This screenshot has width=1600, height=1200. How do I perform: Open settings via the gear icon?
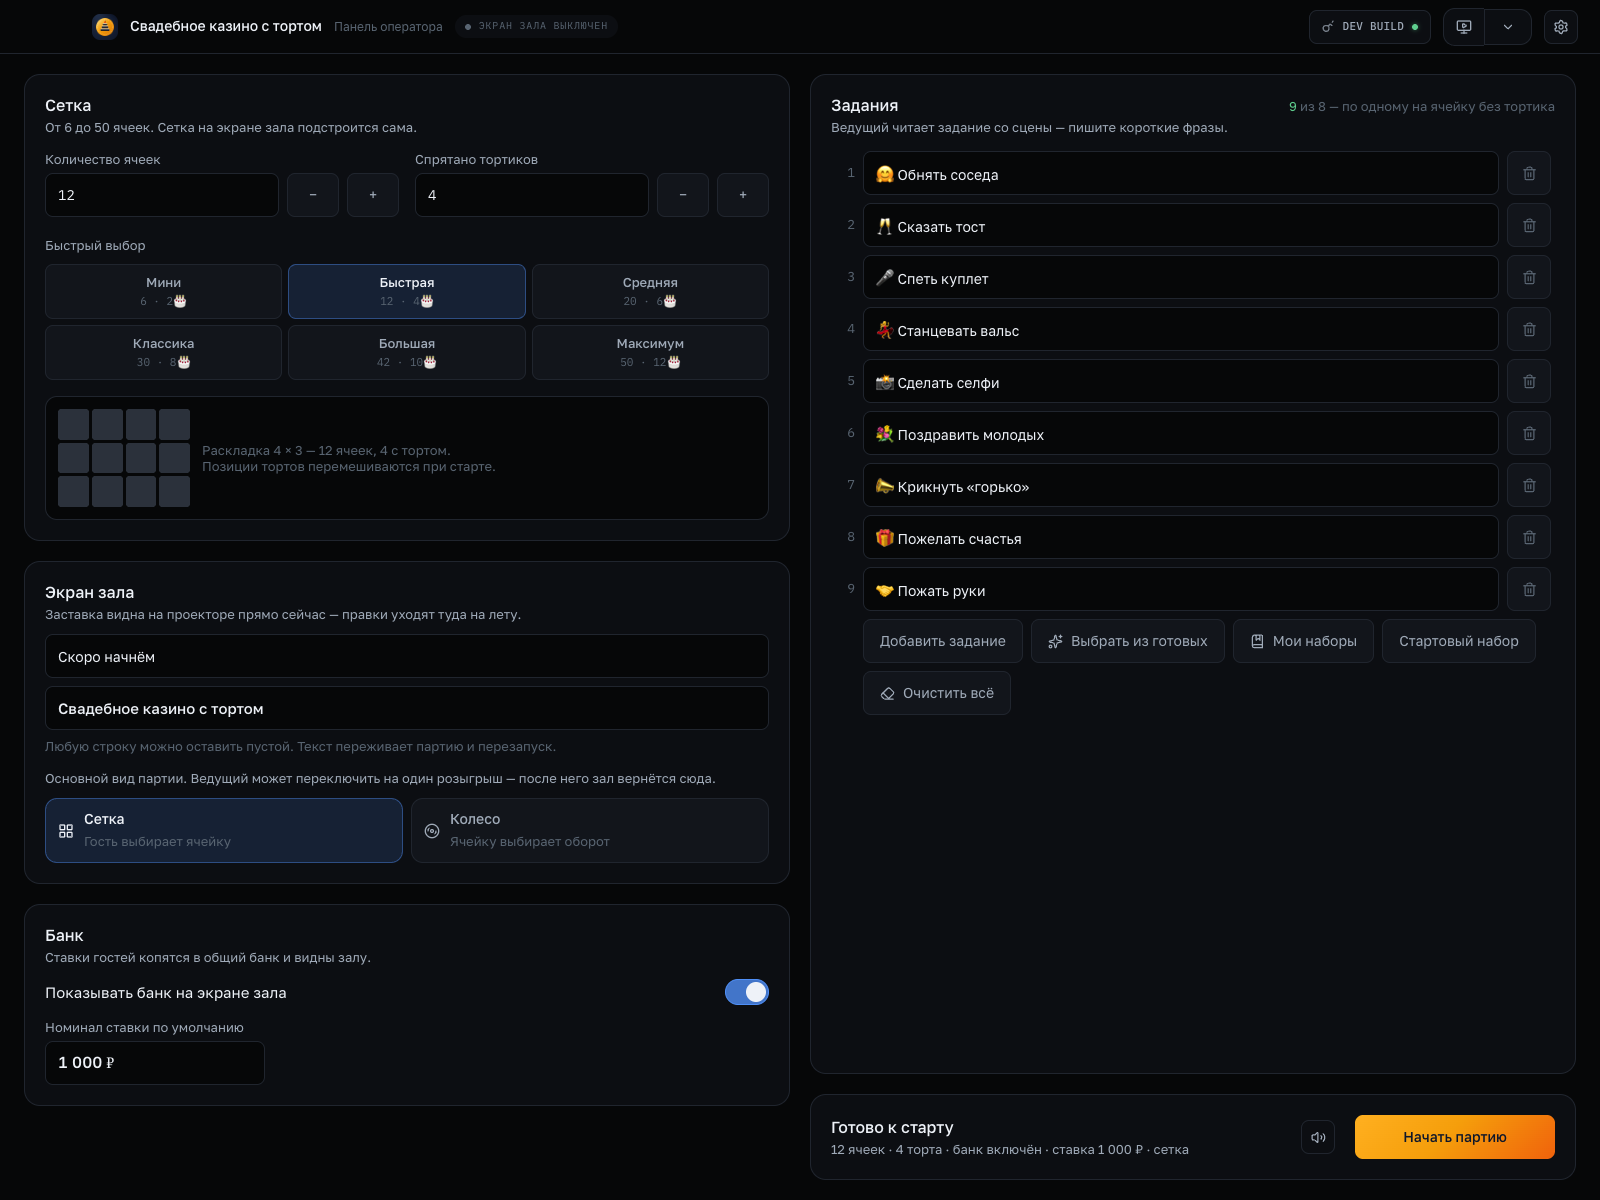click(1561, 27)
